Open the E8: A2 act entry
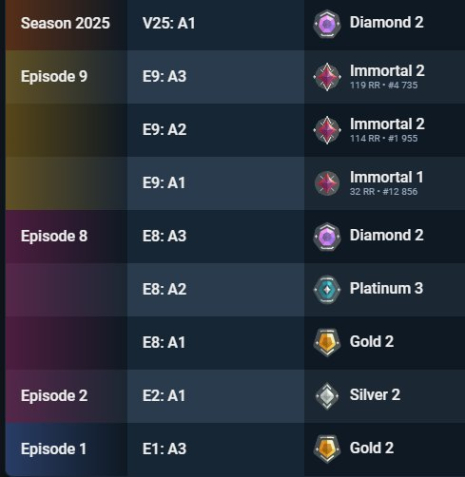This screenshot has height=477, width=465. pyautogui.click(x=164, y=289)
